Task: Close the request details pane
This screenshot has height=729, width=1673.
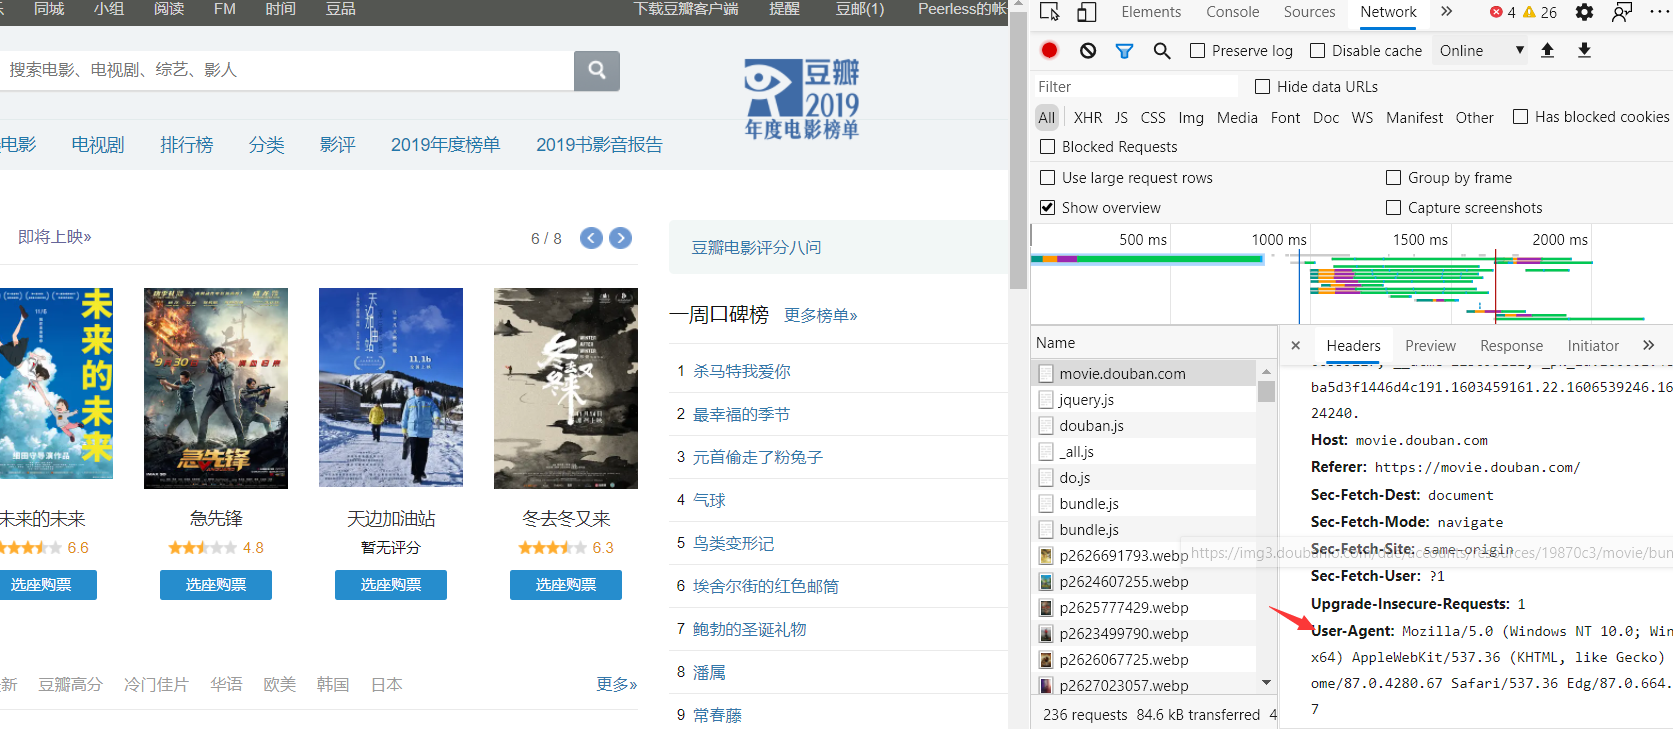Action: coord(1296,345)
